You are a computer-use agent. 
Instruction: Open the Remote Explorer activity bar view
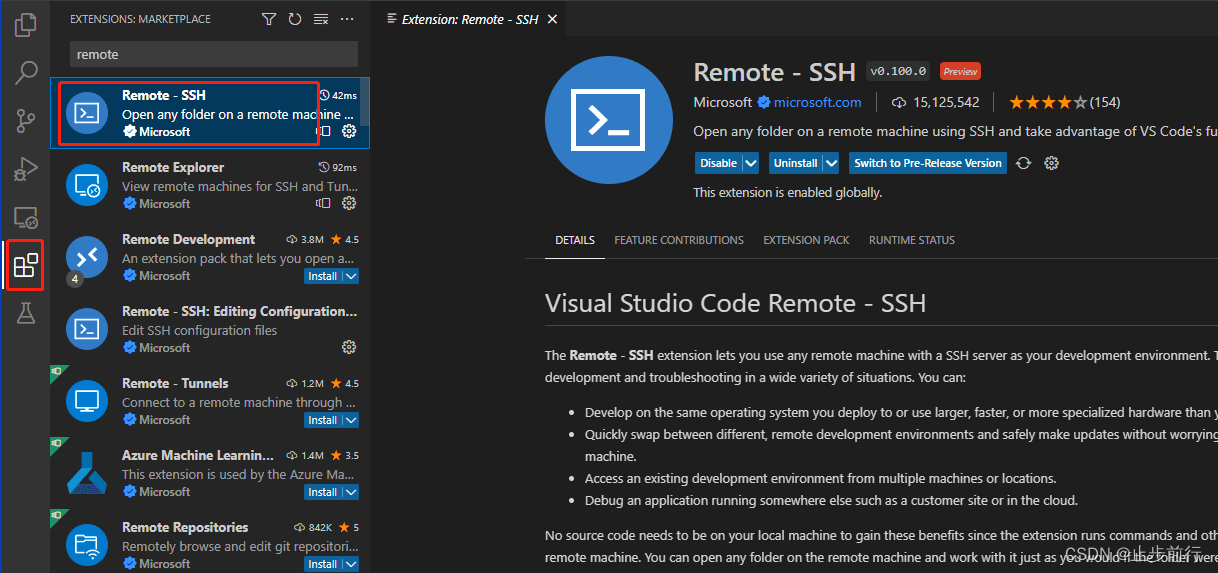point(26,217)
